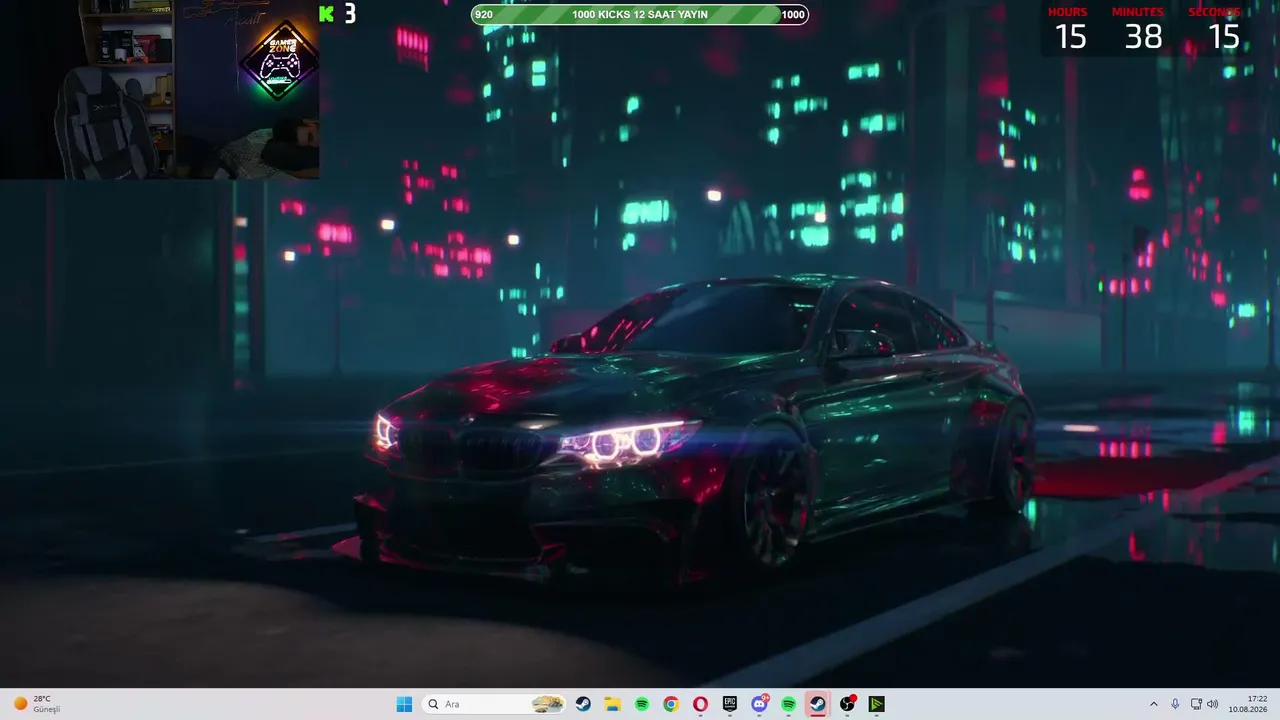The height and width of the screenshot is (720, 1280).
Task: Switch to the running Spotify icon beside Discord
Action: [788, 704]
